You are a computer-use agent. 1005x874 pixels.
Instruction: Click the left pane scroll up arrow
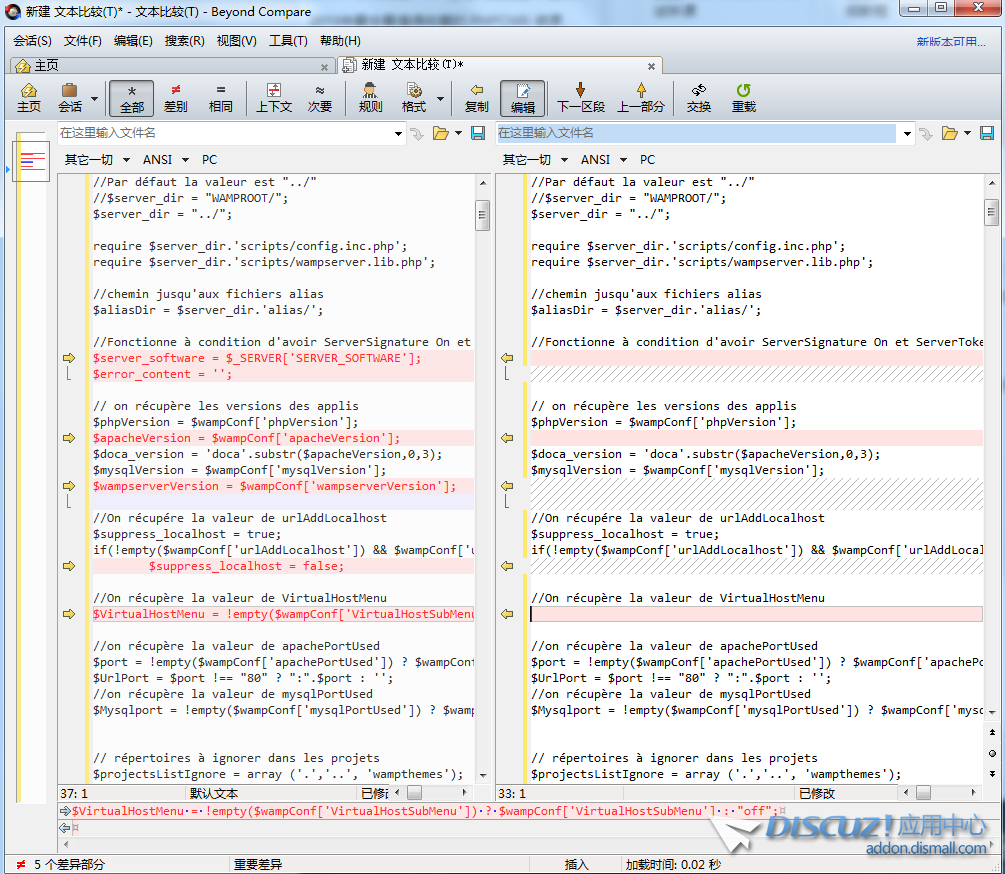(483, 183)
